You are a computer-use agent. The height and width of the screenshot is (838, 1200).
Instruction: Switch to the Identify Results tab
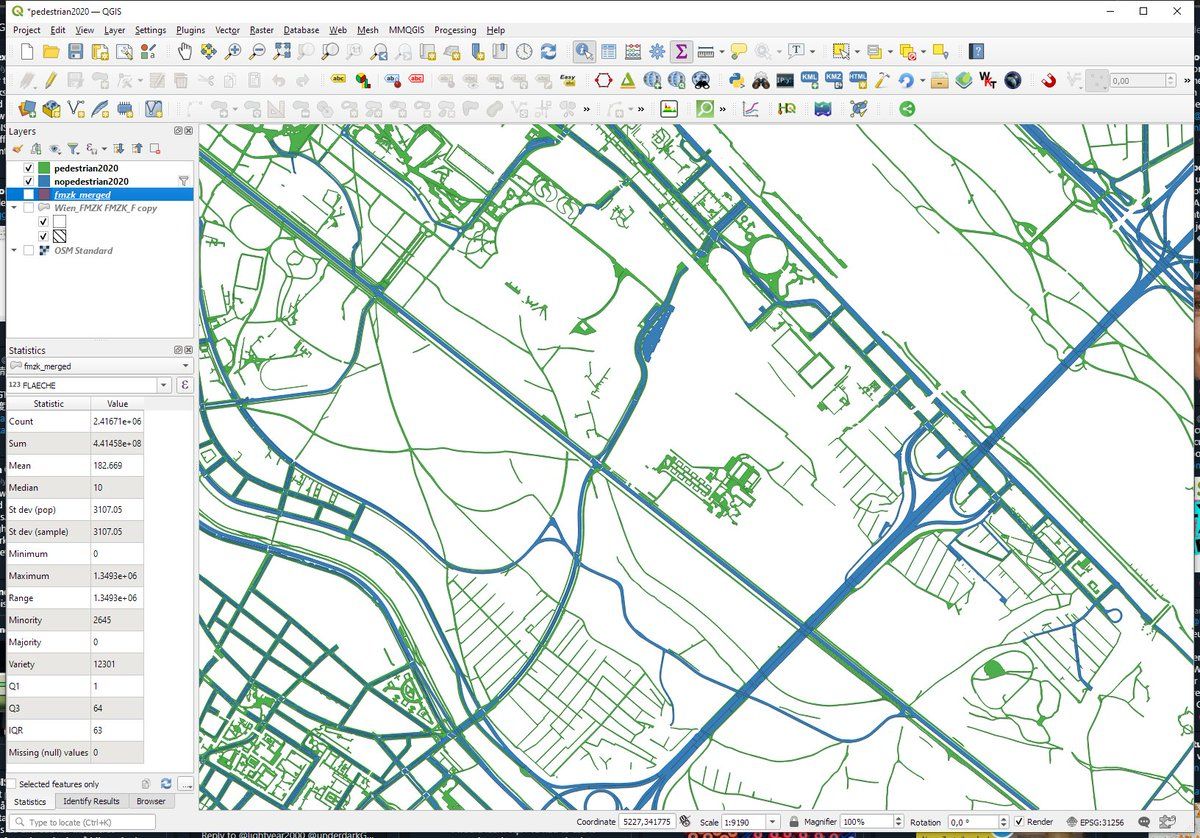pos(91,801)
